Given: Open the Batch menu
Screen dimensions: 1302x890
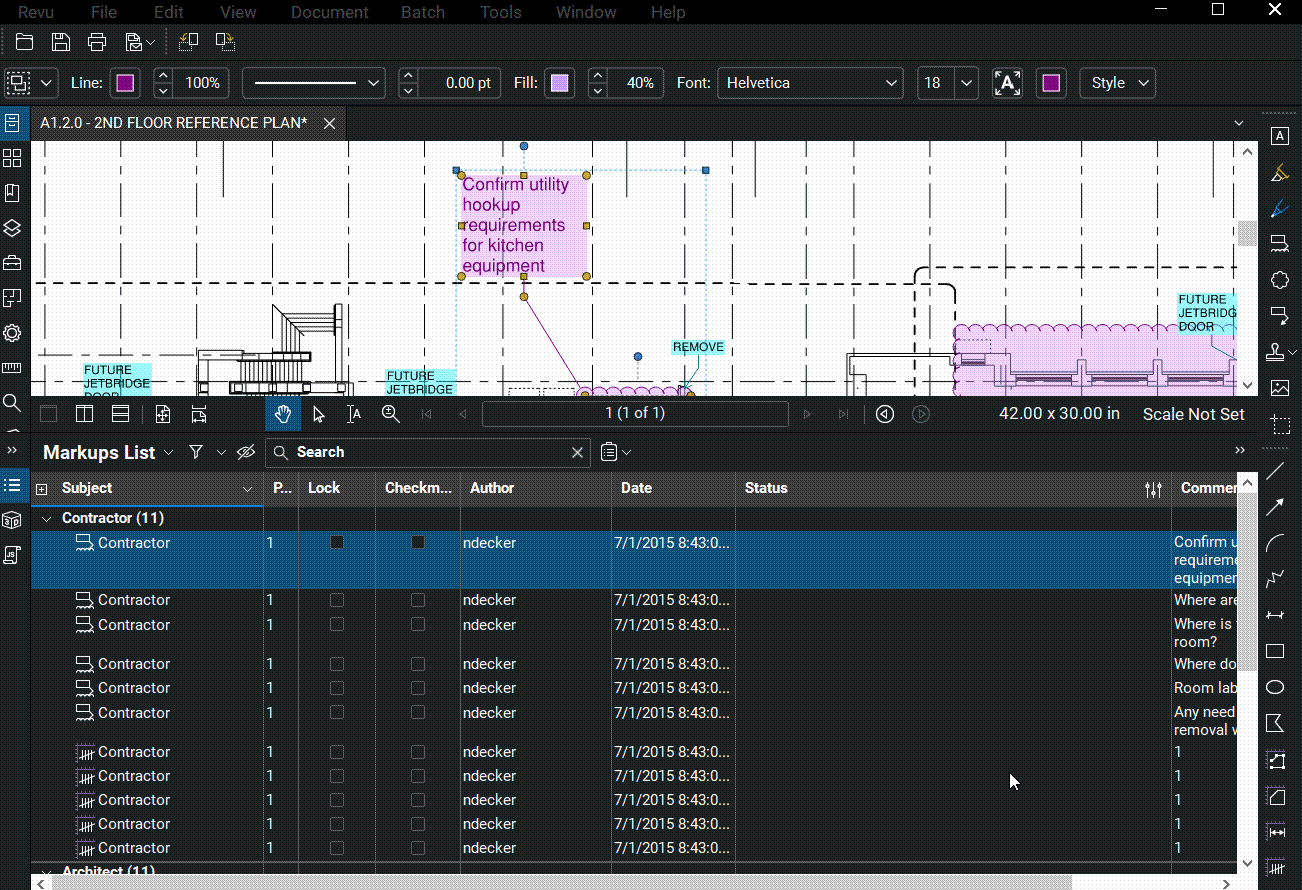Looking at the screenshot, I should [423, 12].
